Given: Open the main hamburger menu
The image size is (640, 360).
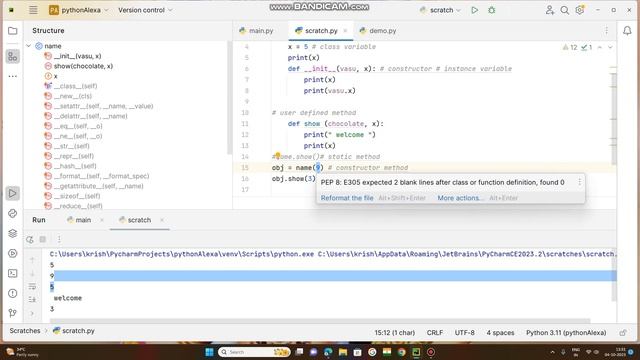Looking at the screenshot, I should click(33, 10).
